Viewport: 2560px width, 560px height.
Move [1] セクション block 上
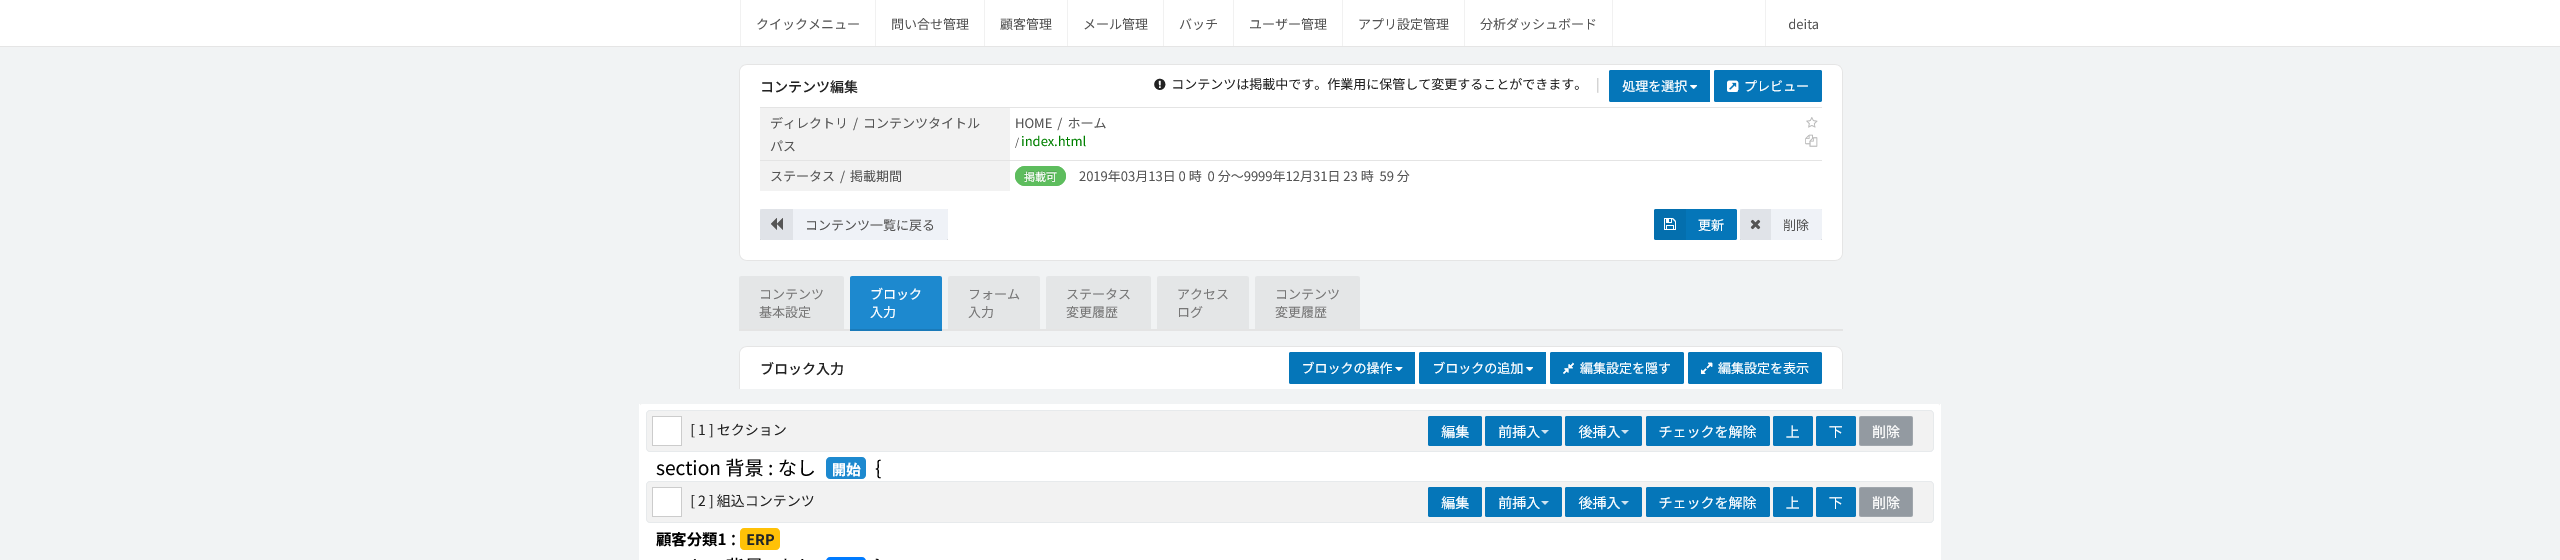1793,431
